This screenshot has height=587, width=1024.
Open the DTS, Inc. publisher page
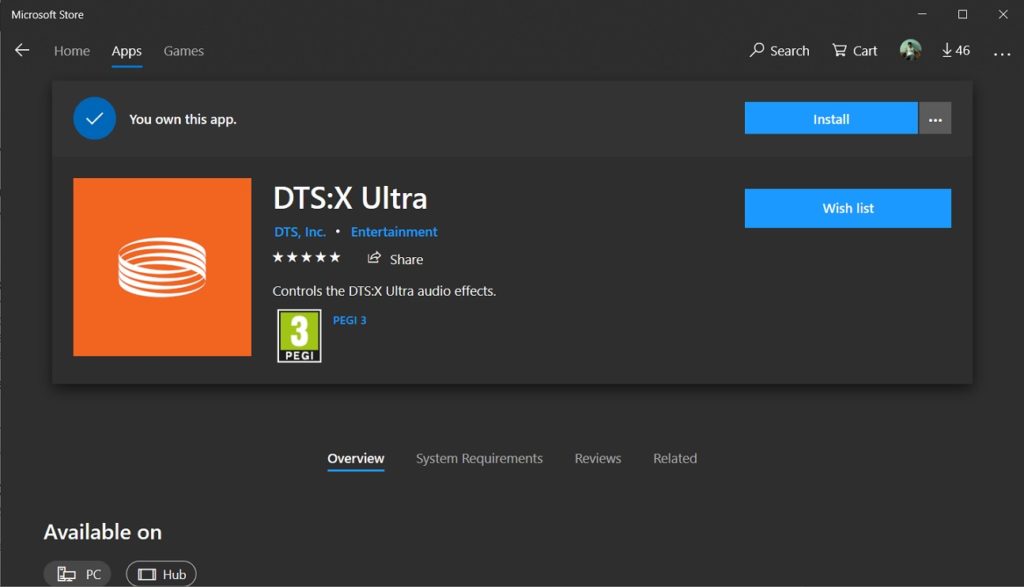299,231
